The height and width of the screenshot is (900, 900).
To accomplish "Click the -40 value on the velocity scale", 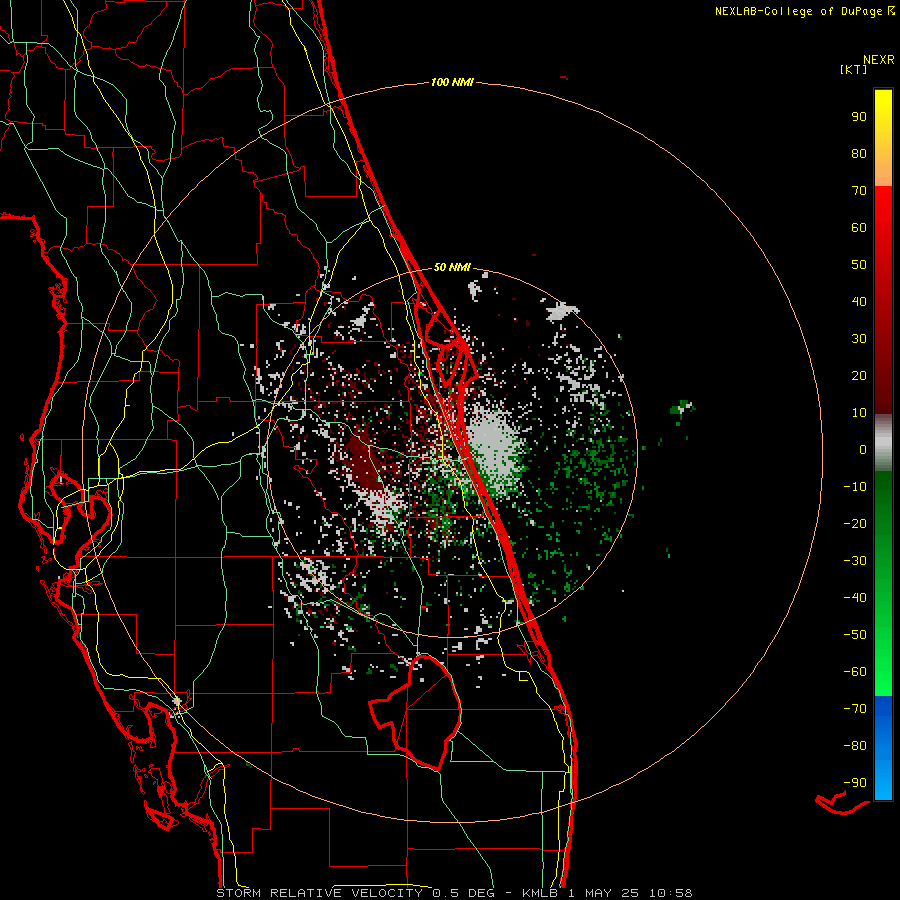I will coord(855,598).
